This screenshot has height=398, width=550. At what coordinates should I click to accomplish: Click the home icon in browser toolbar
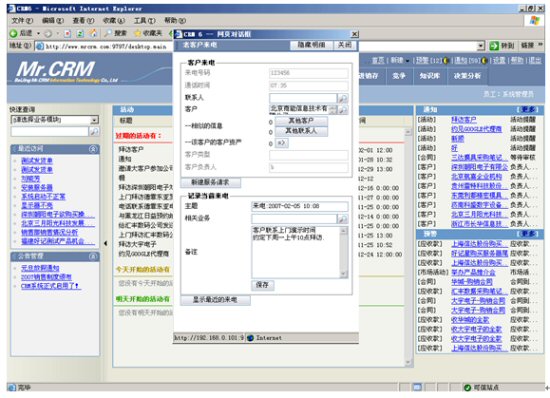93,33
